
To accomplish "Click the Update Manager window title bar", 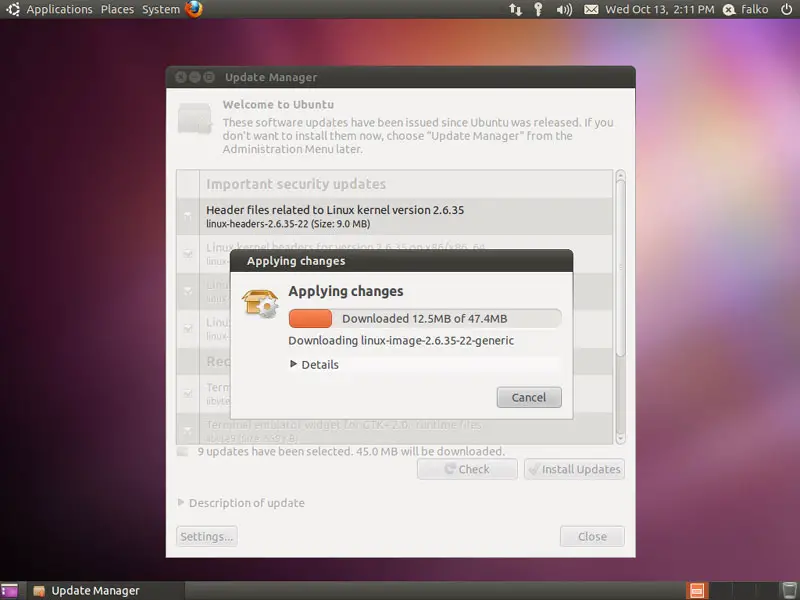I will 401,77.
